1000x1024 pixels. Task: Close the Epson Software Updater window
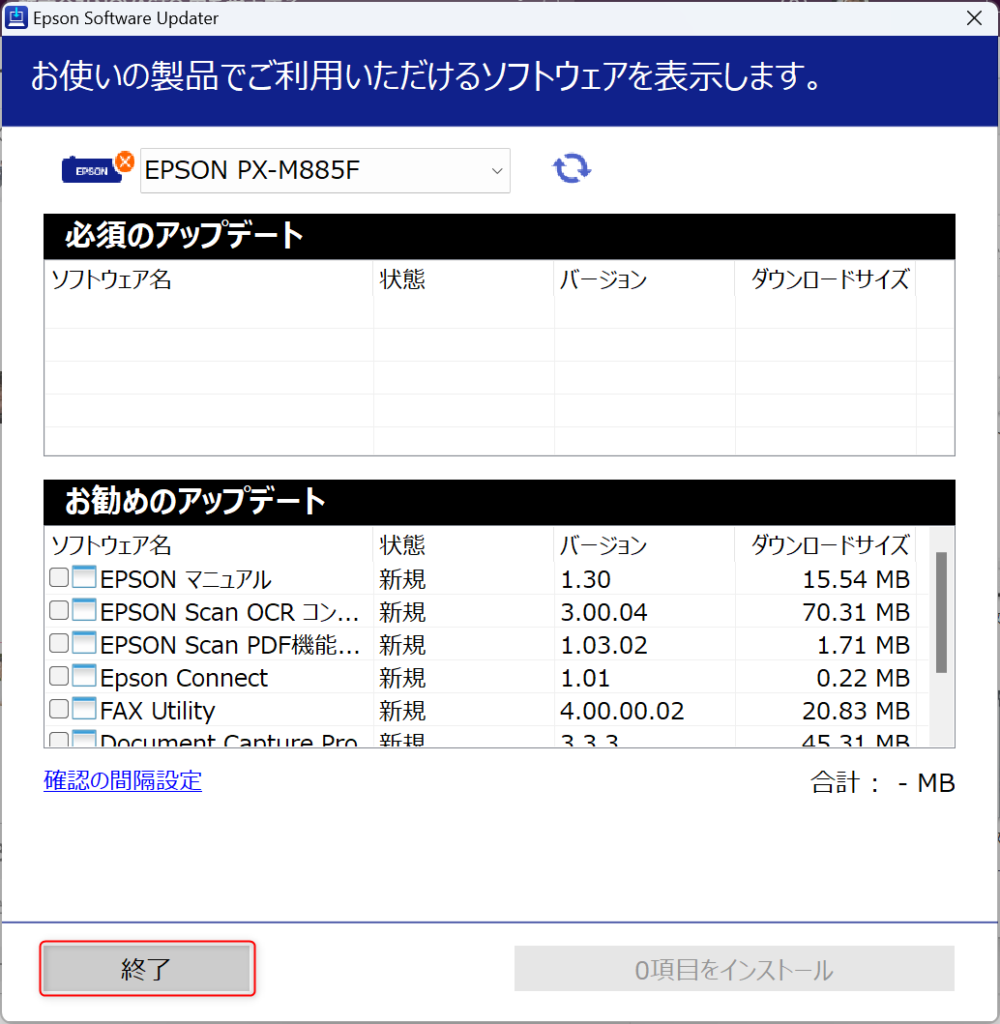(x=974, y=18)
